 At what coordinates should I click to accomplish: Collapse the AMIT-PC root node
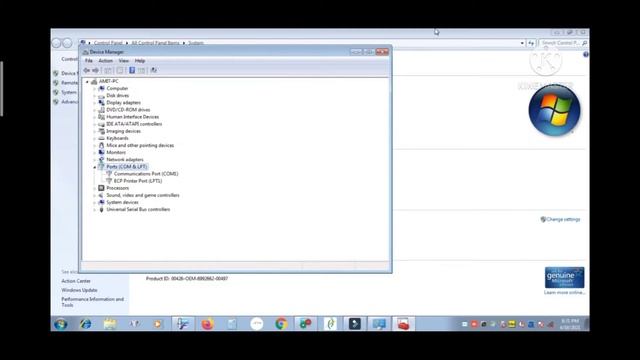click(87, 82)
